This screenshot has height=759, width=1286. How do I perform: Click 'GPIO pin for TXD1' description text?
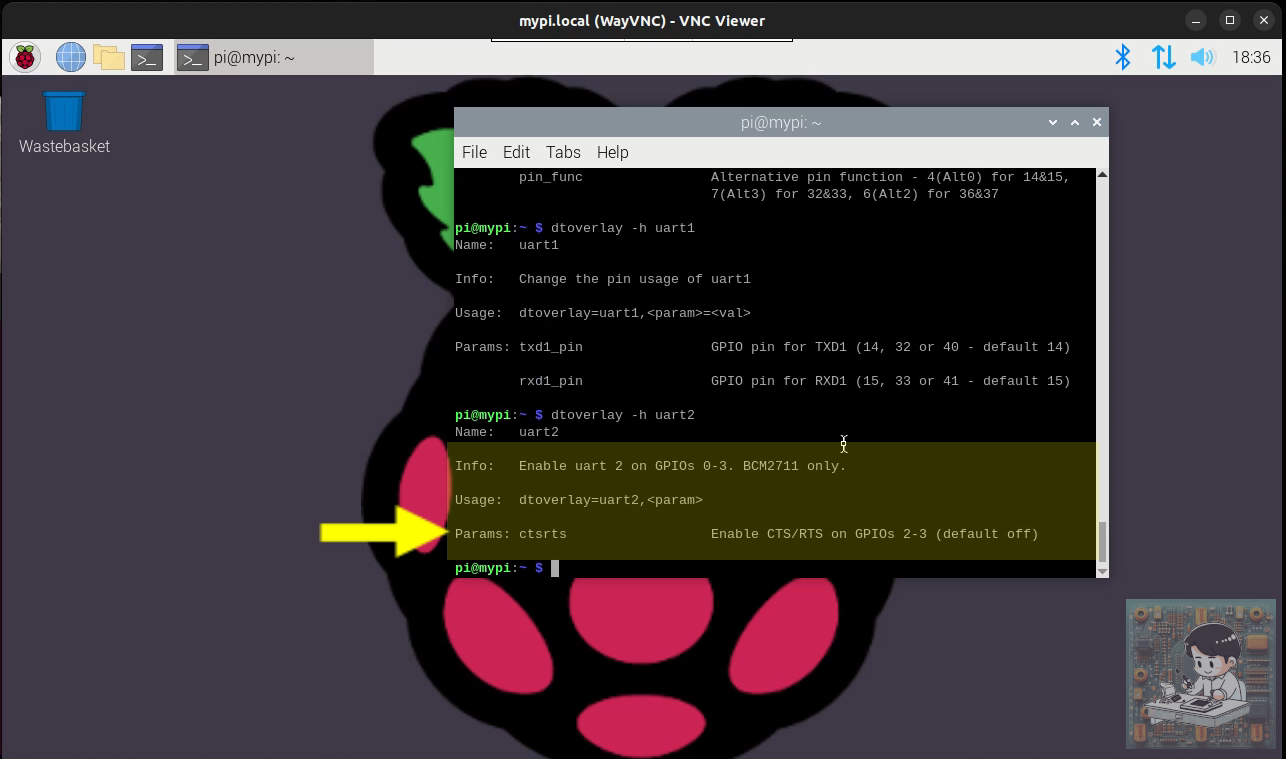tap(891, 347)
